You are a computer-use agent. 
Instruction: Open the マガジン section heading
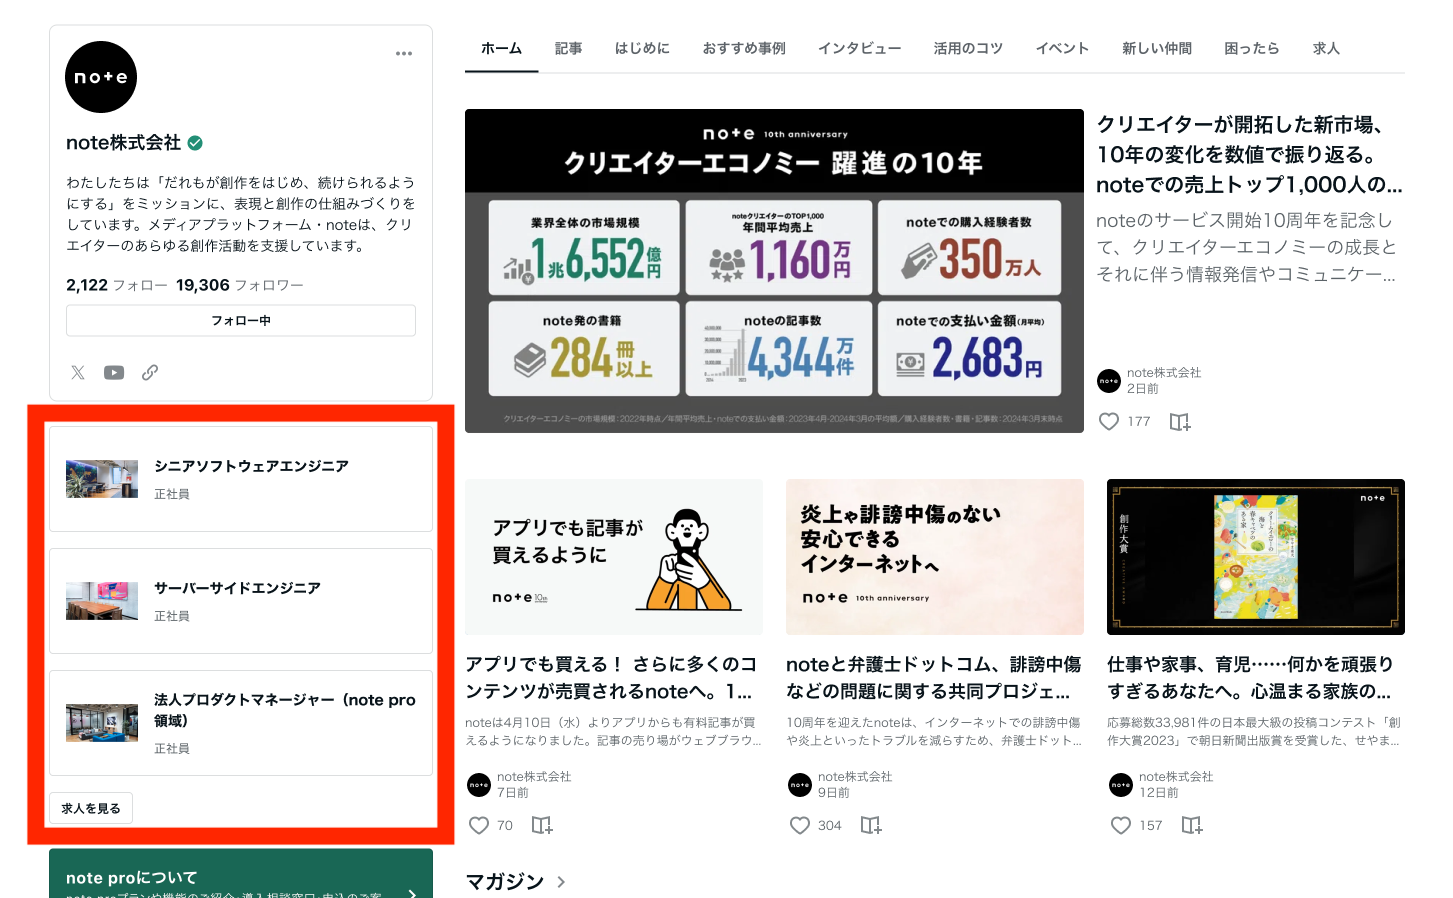pyautogui.click(x=505, y=882)
